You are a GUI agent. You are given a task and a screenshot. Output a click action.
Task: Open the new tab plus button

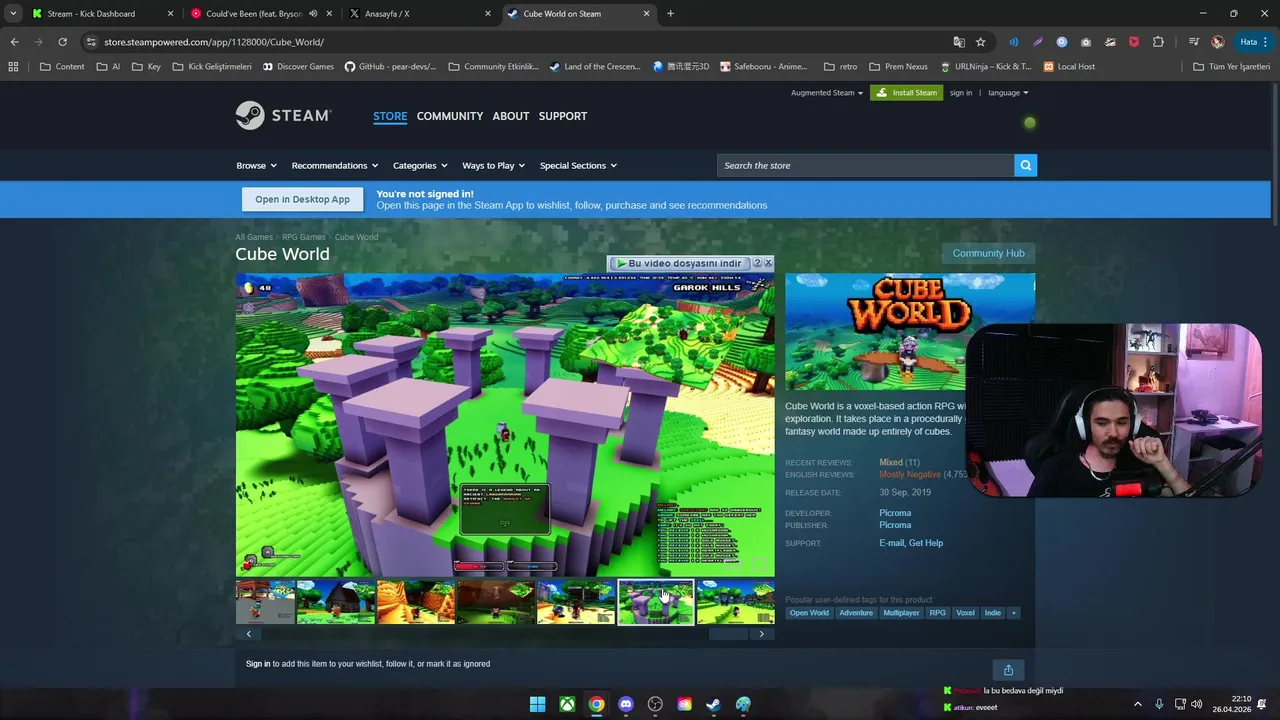(x=670, y=14)
